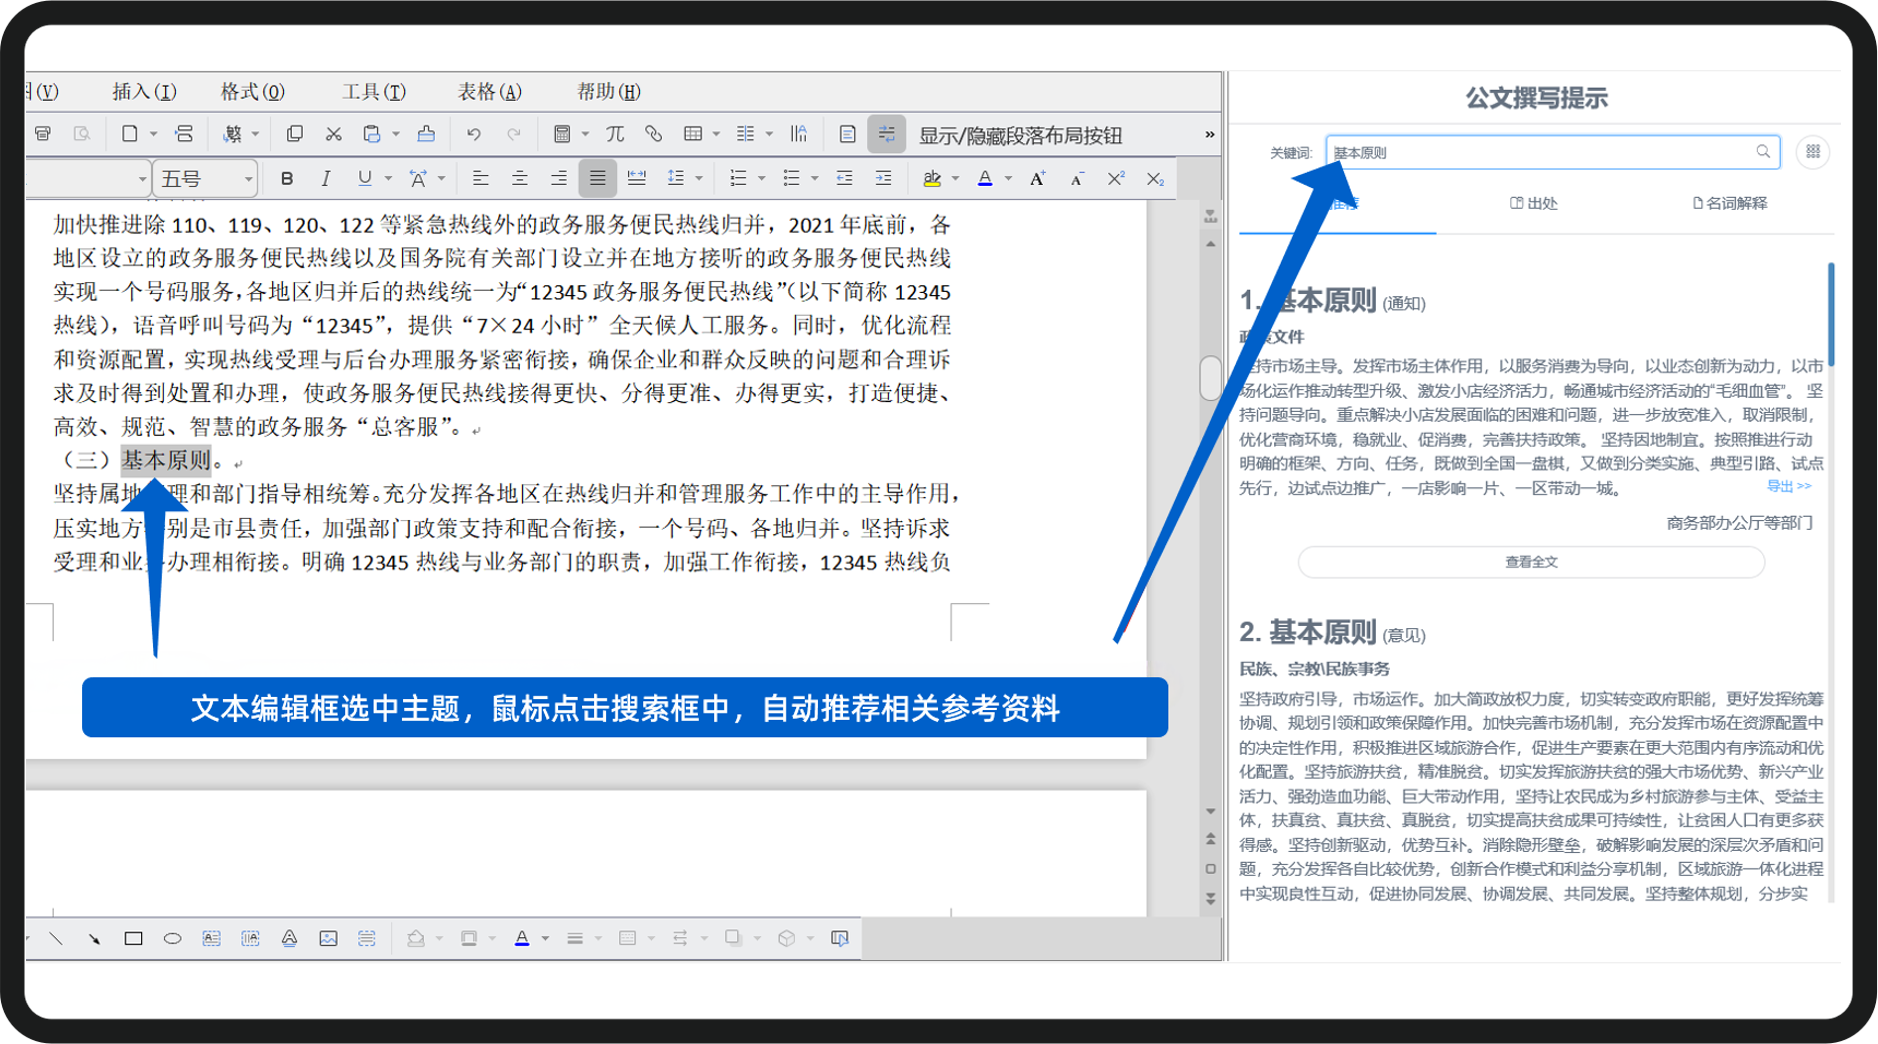Image resolution: width=1878 pixels, height=1044 pixels.
Task: Open the 插入(I) menu
Action: click(144, 92)
